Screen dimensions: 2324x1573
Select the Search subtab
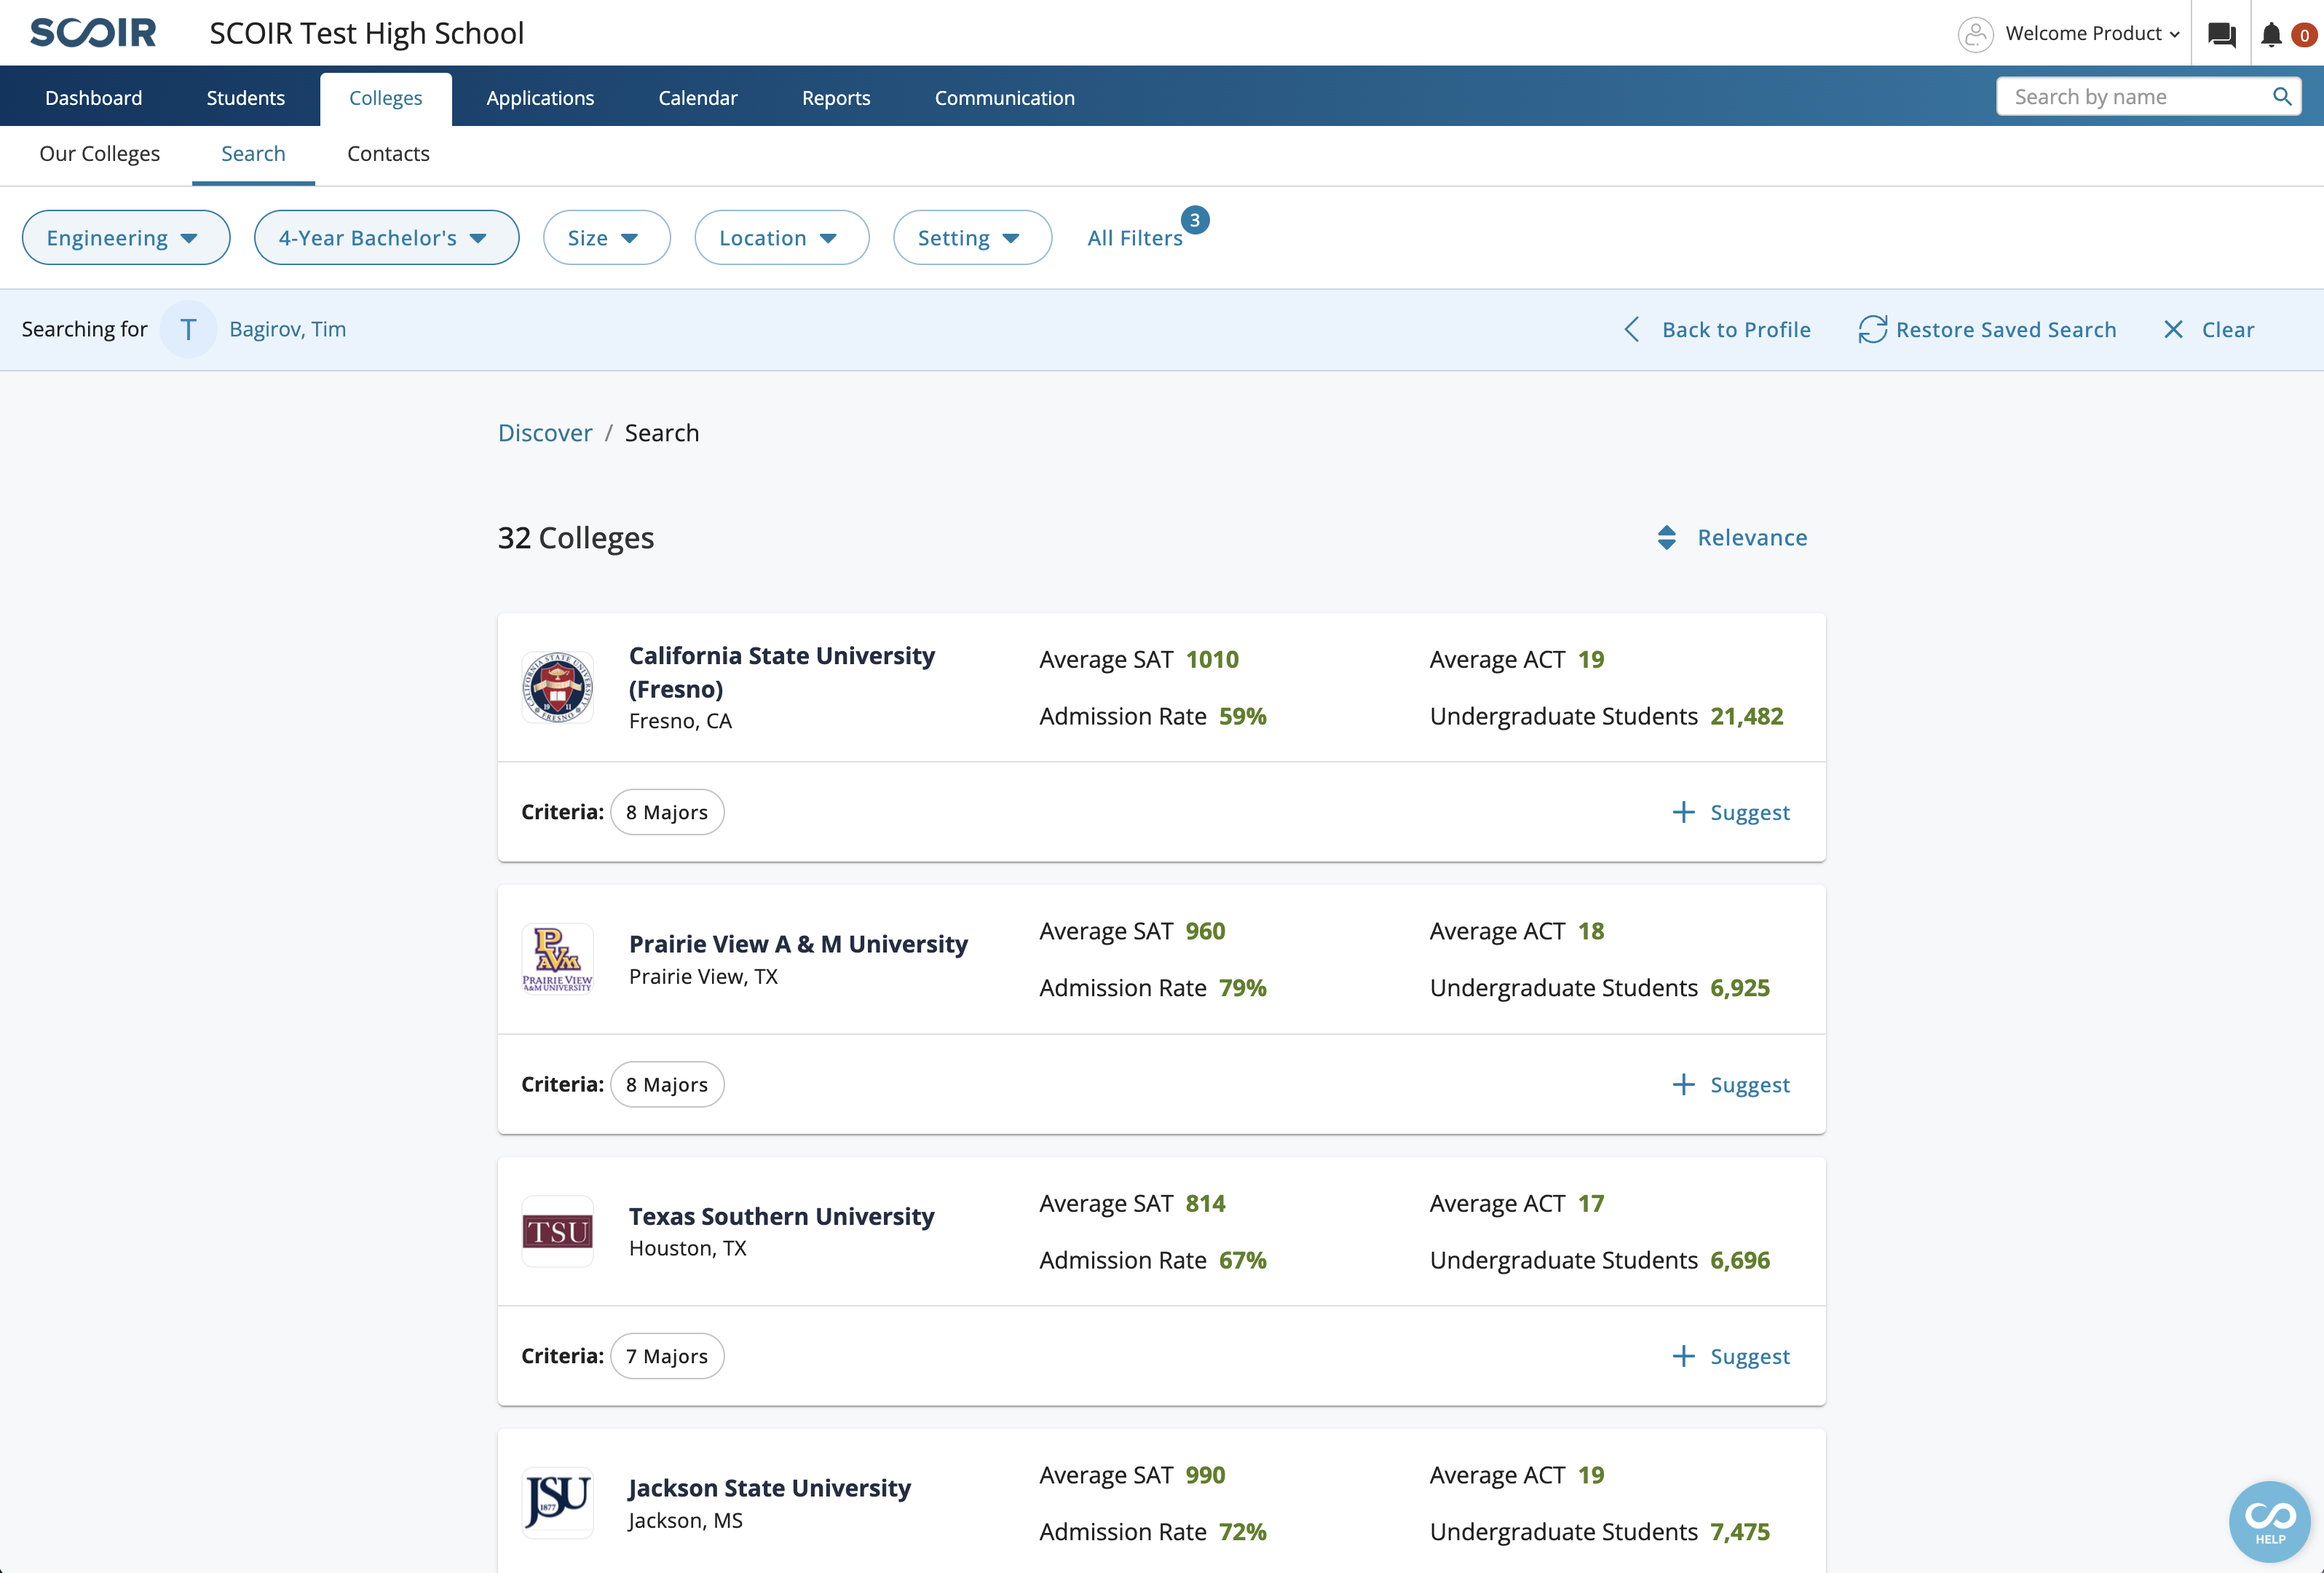(253, 154)
